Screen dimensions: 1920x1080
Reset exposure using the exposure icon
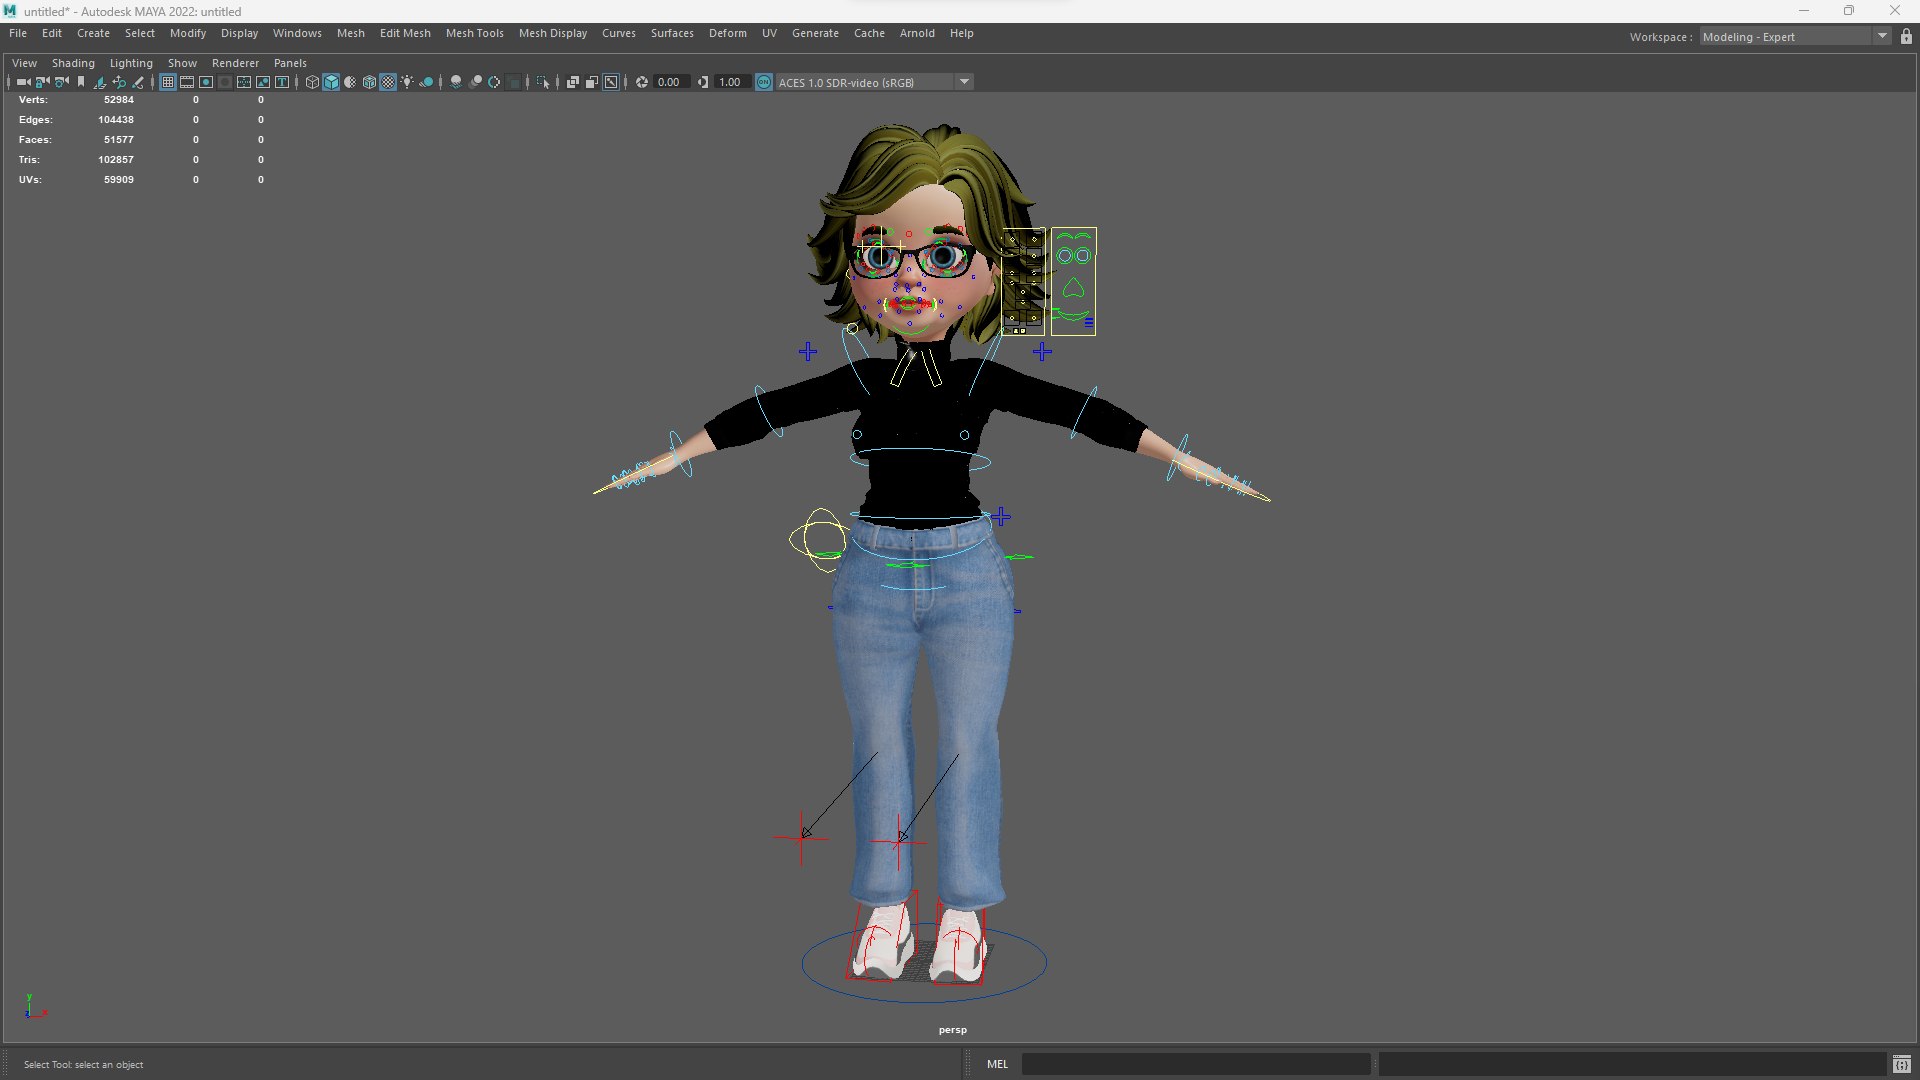tap(642, 82)
